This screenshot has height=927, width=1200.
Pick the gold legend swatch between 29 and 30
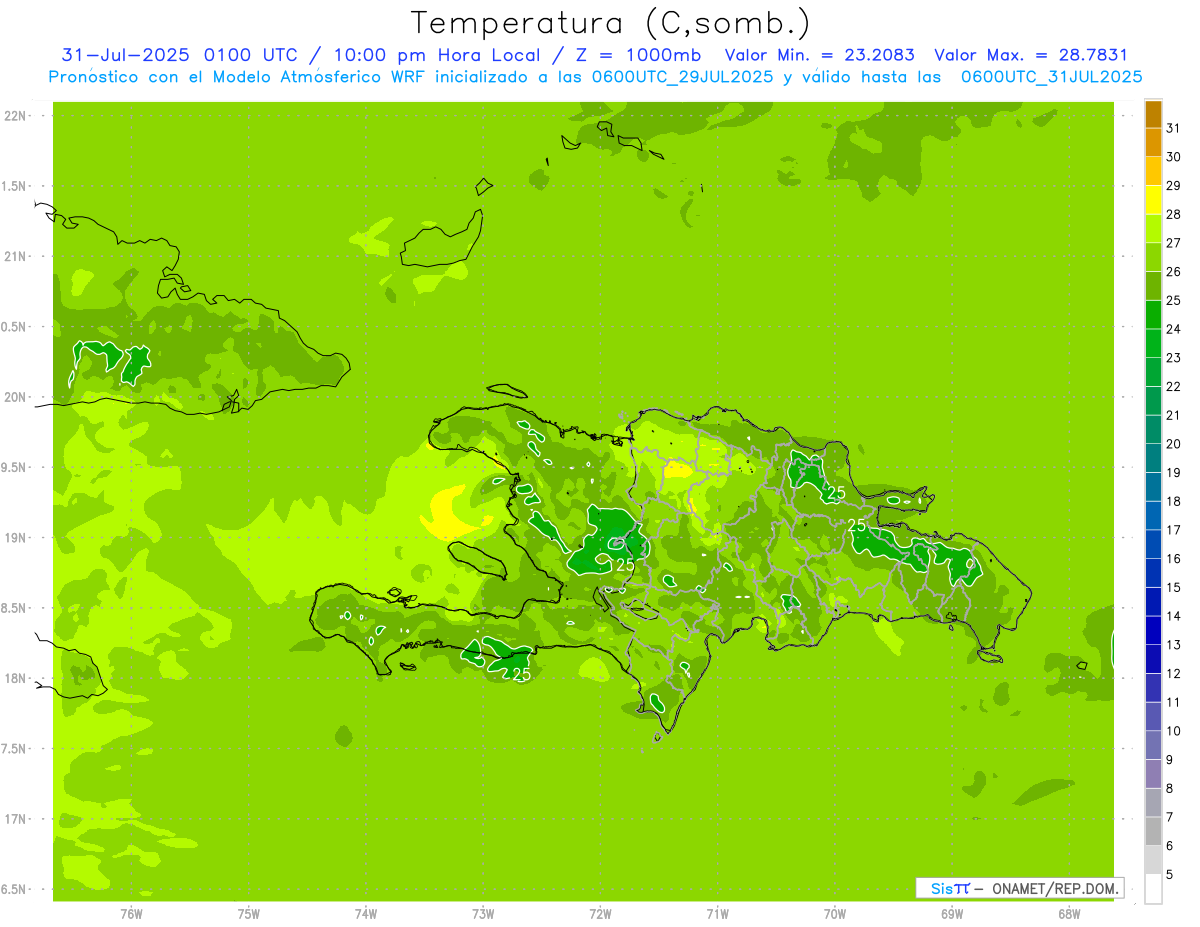[1153, 172]
